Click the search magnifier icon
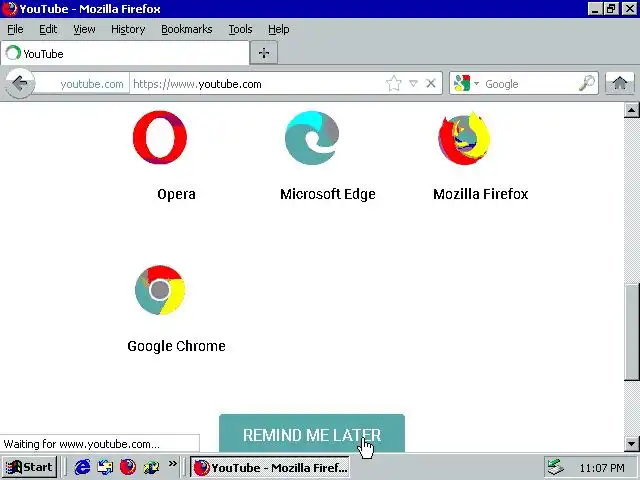Image resolution: width=640 pixels, height=480 pixels. [x=587, y=83]
